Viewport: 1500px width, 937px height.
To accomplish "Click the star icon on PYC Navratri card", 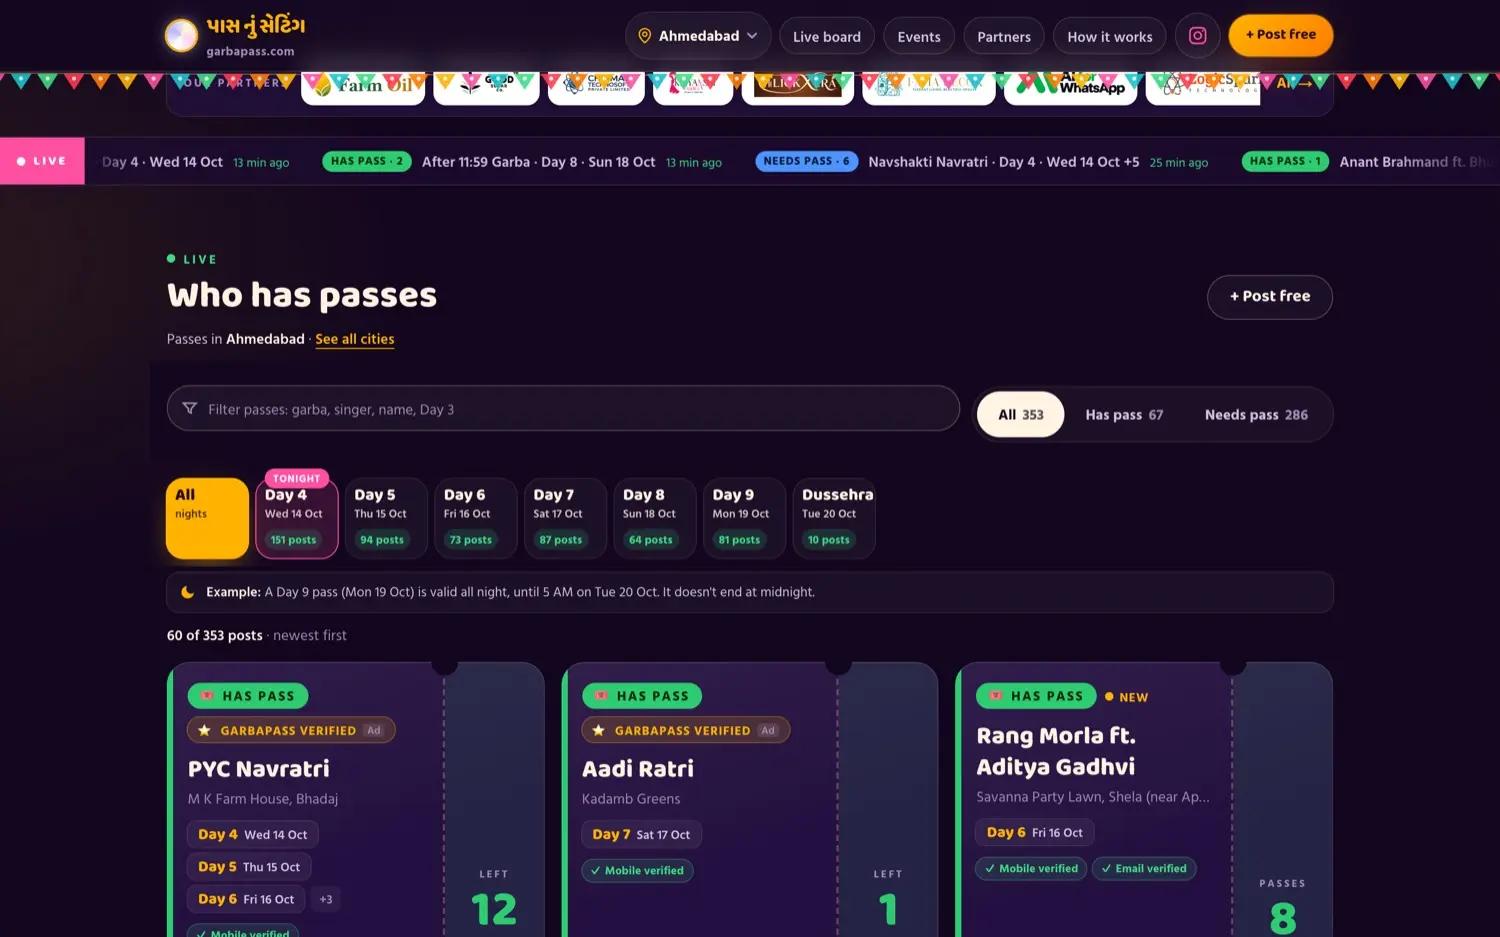I will pyautogui.click(x=204, y=731).
